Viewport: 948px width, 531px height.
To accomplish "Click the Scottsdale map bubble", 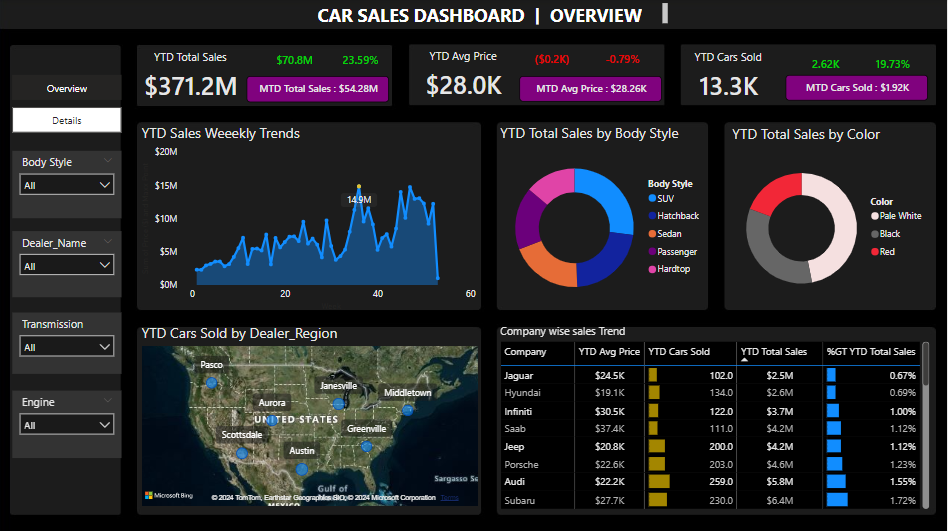I will point(242,453).
